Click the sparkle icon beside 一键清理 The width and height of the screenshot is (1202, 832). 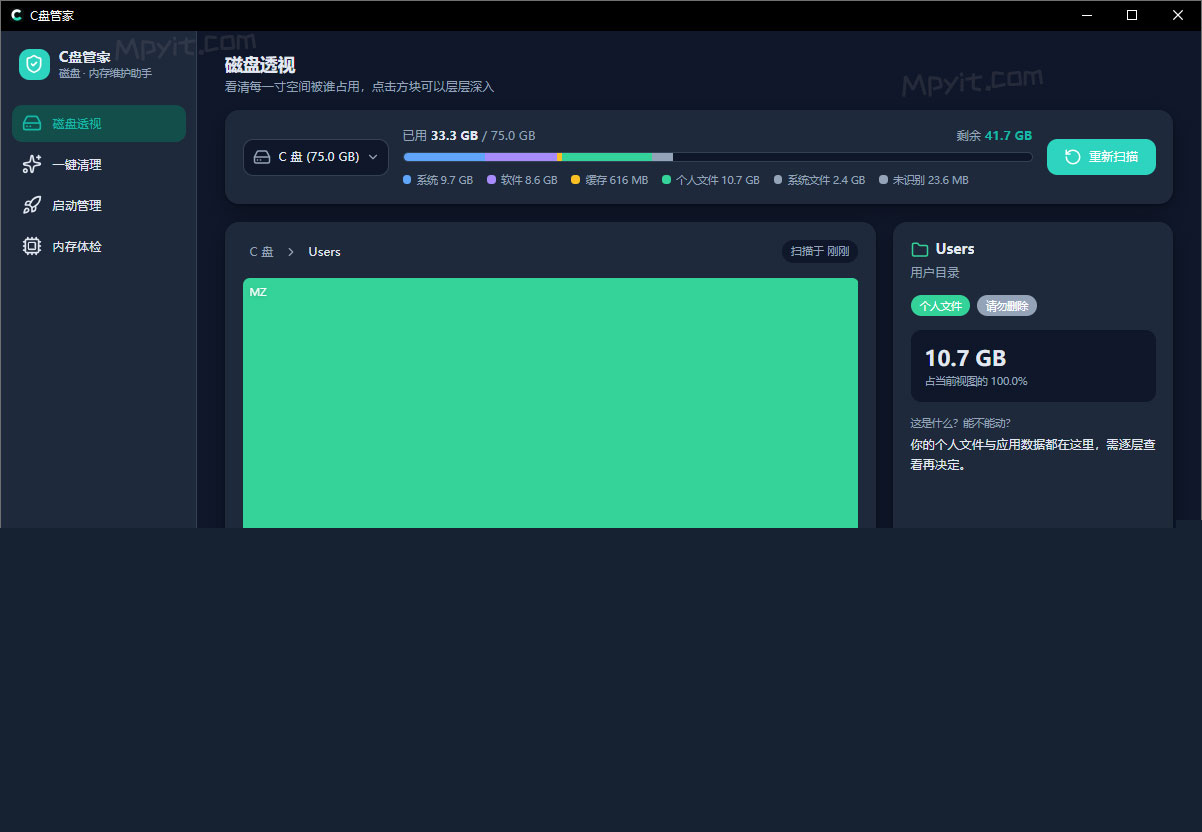tap(32, 165)
